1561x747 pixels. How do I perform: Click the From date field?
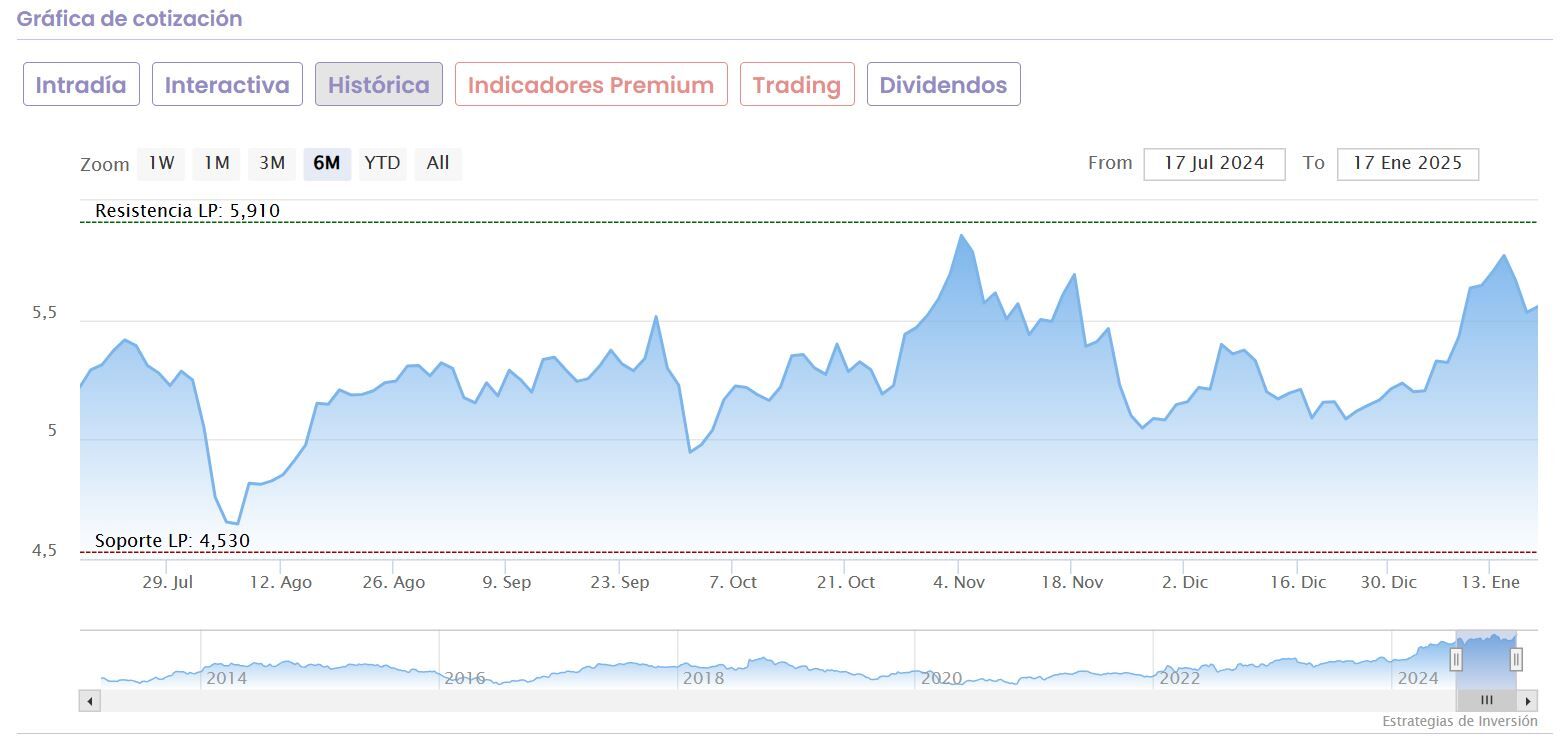(x=1214, y=163)
